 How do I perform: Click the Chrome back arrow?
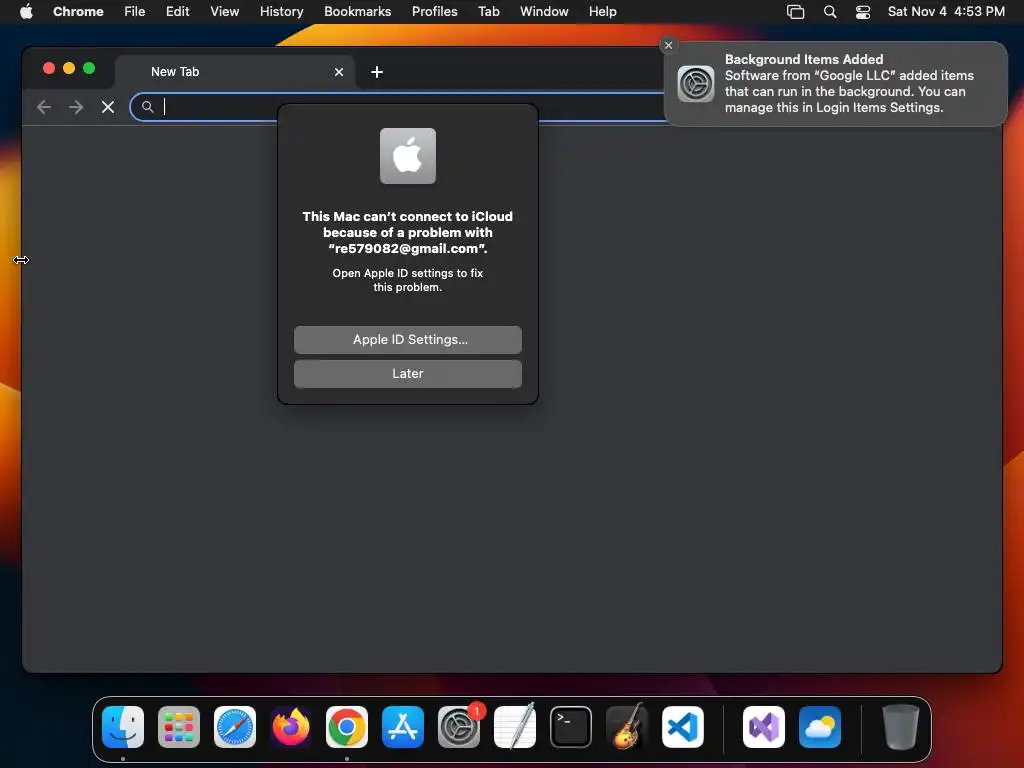coord(44,107)
